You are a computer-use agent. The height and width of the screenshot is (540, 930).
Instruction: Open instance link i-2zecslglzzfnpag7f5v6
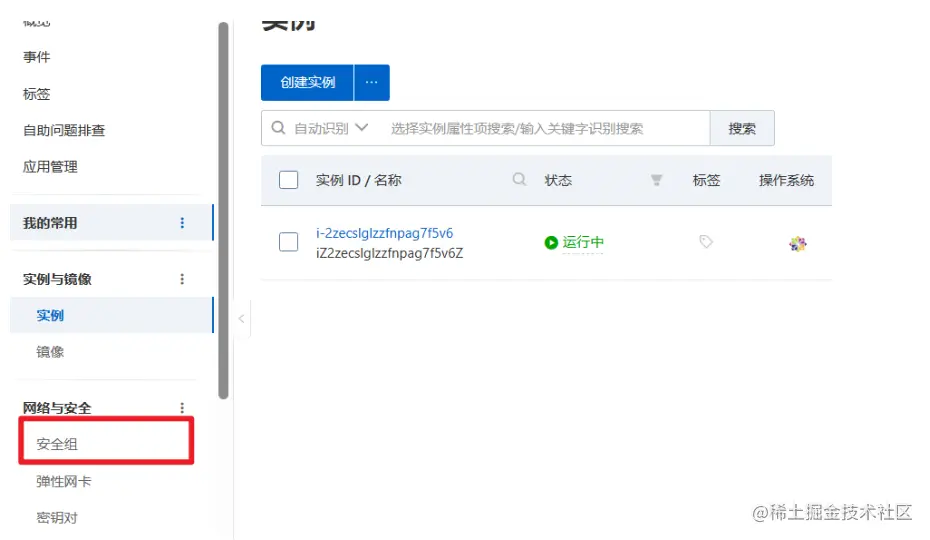(x=384, y=233)
